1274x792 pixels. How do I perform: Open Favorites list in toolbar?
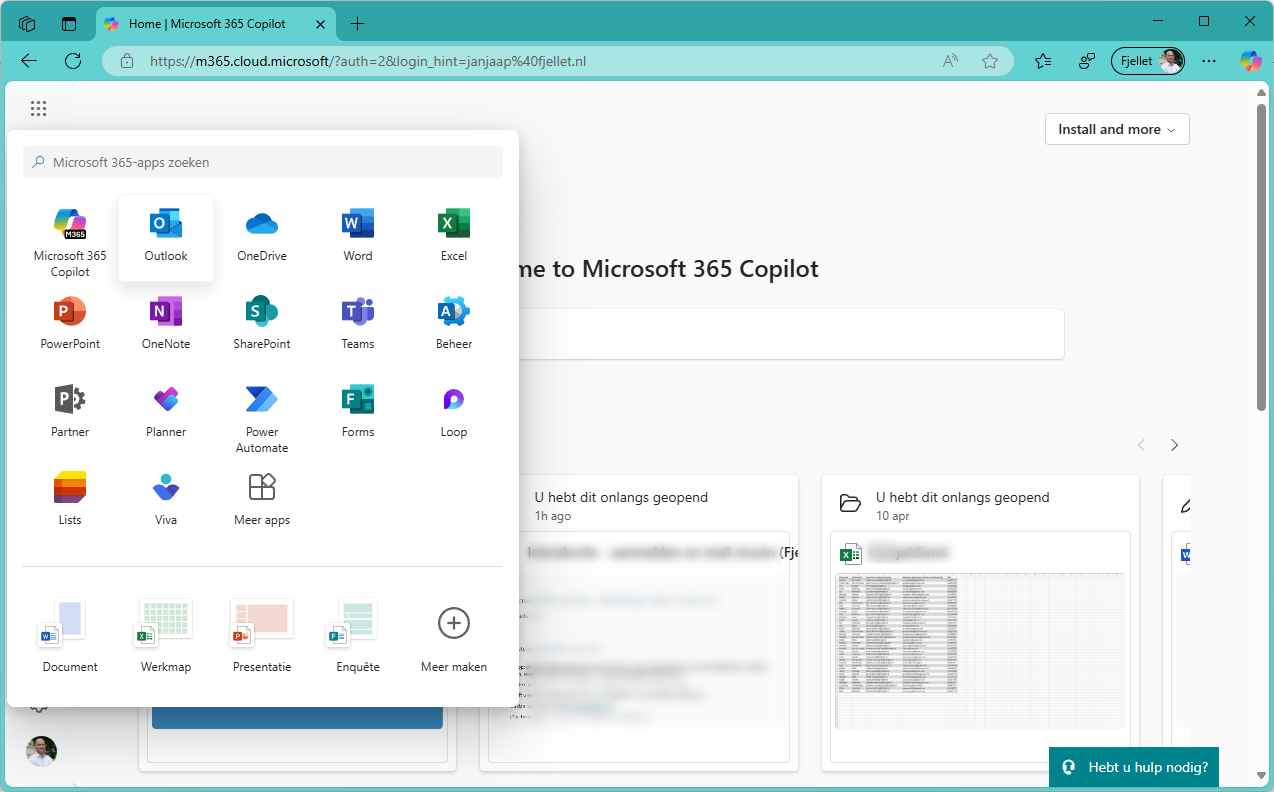pyautogui.click(x=1043, y=61)
